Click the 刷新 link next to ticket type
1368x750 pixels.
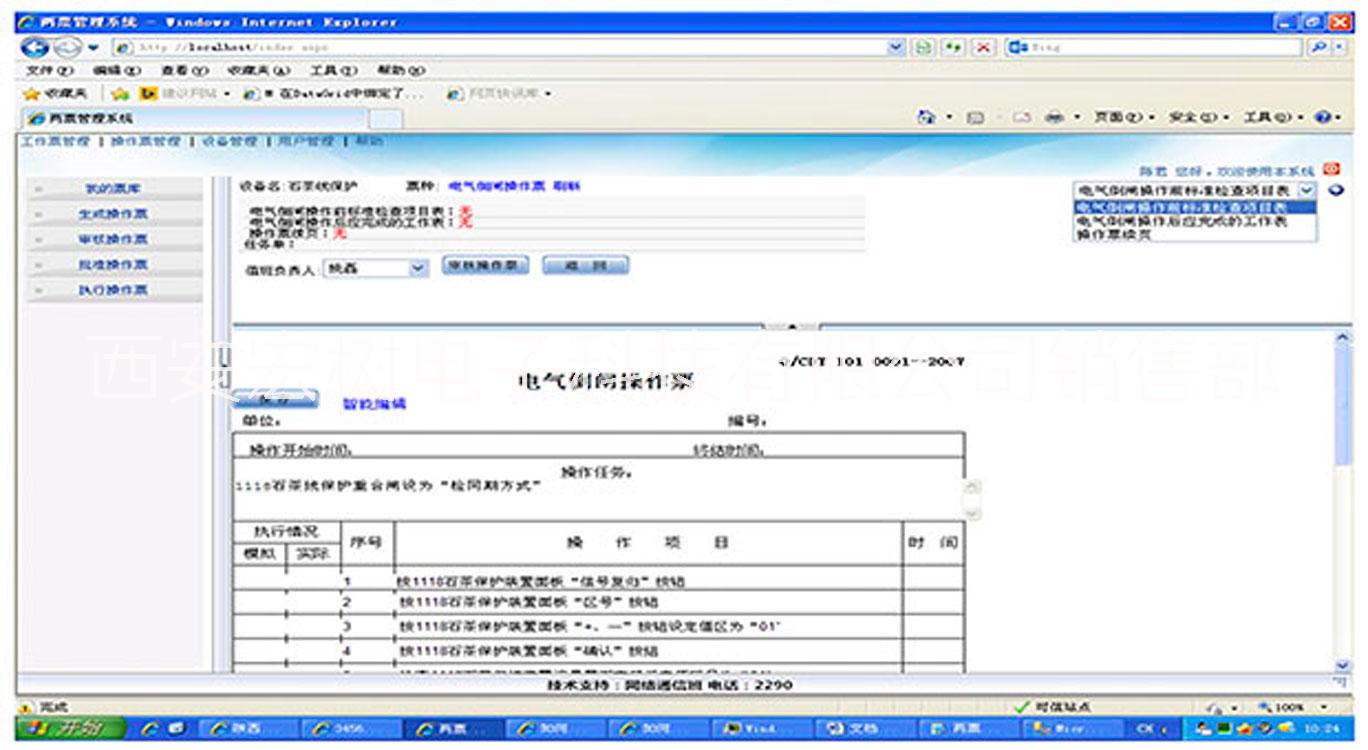[567, 186]
